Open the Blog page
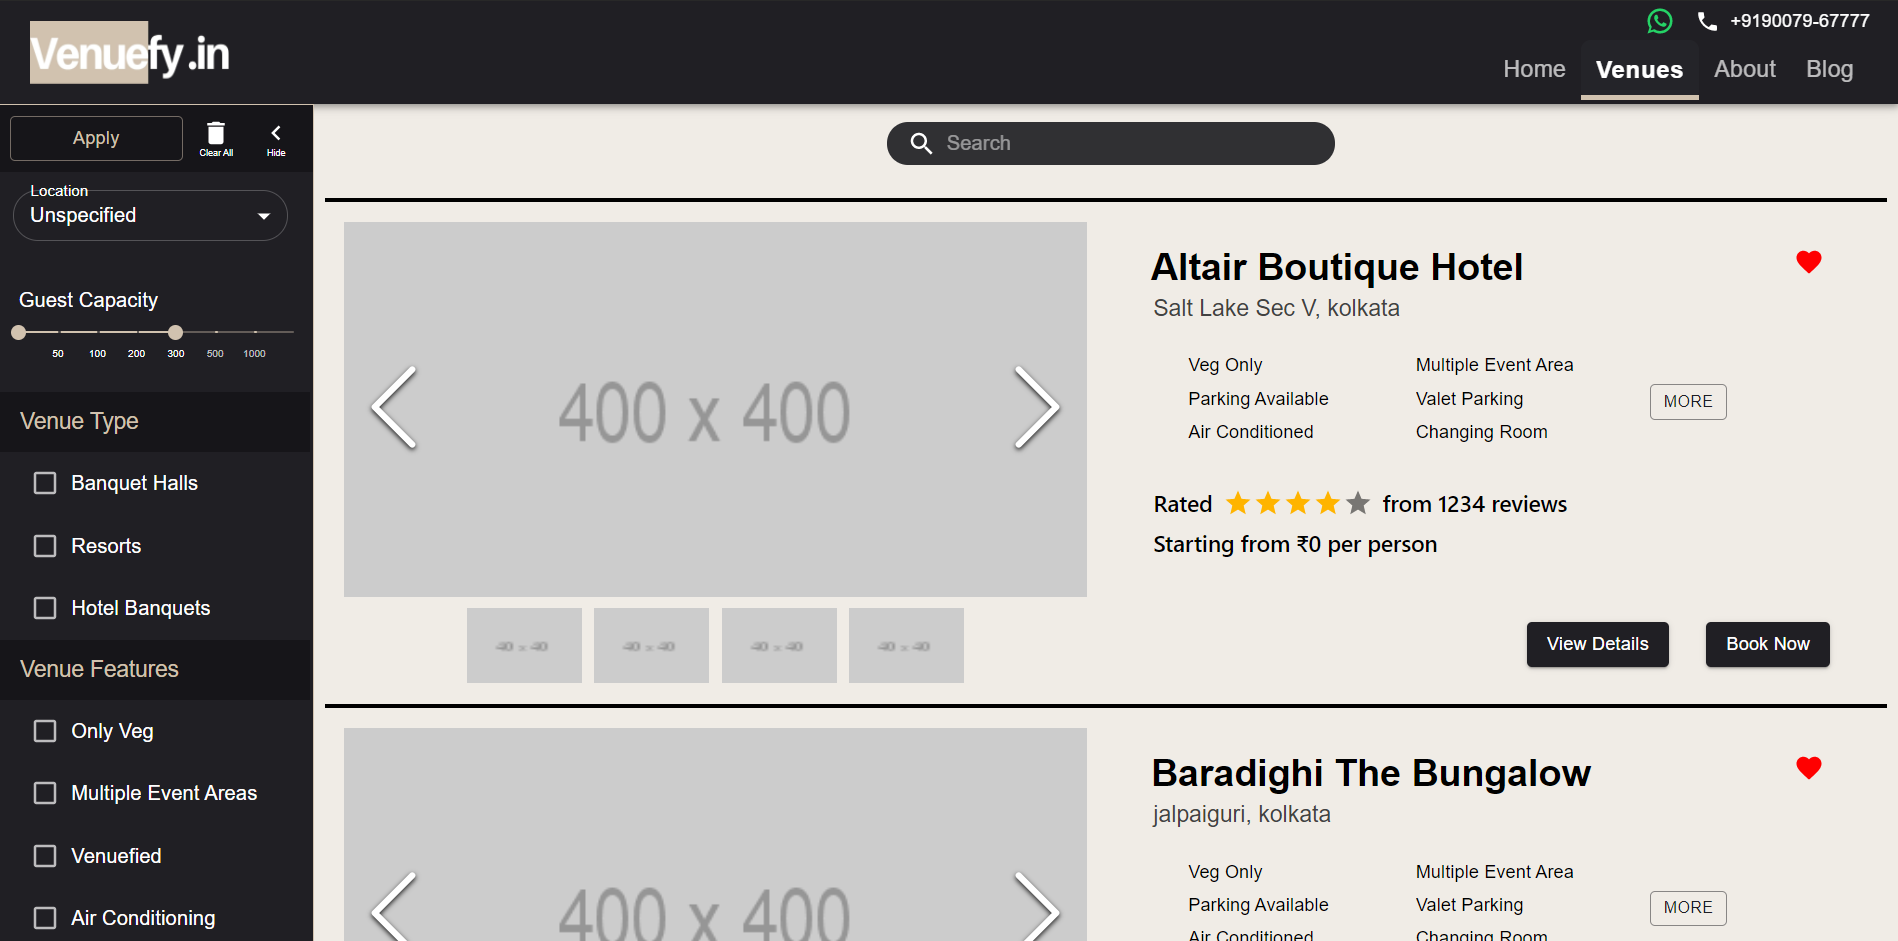Image resolution: width=1898 pixels, height=941 pixels. [1830, 69]
